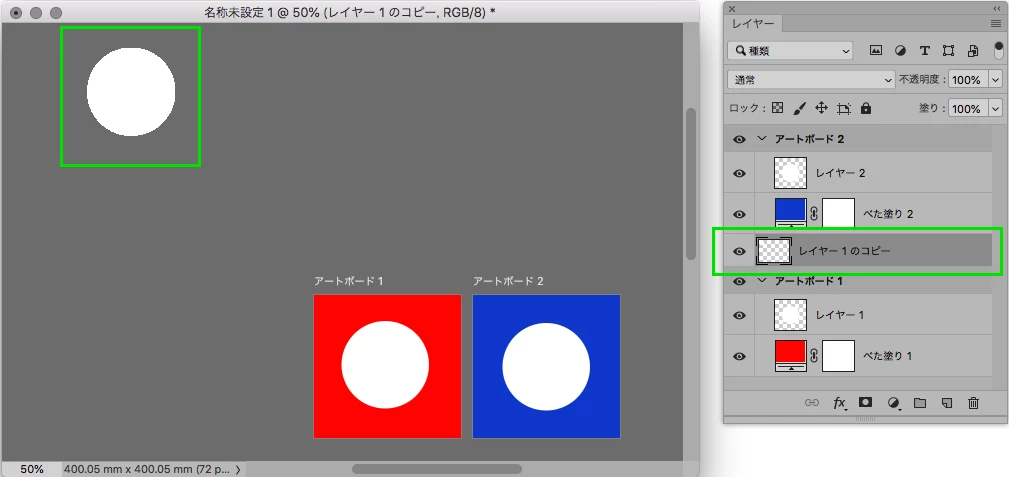Viewport: 1009px width, 477px height.
Task: Open the fx layer style menu
Action: tap(840, 403)
